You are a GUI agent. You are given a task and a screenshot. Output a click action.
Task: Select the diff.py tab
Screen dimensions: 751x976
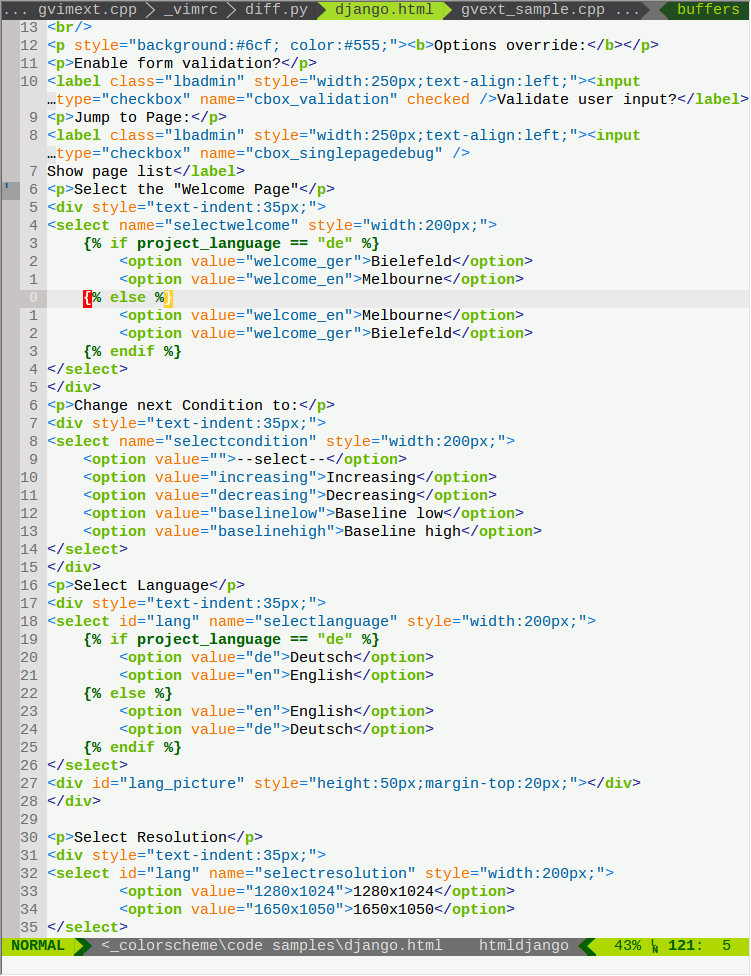[x=276, y=9]
